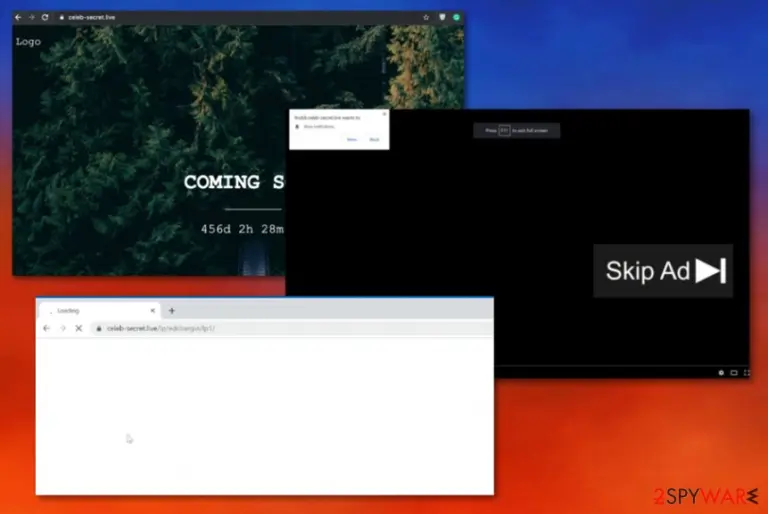The height and width of the screenshot is (514, 768).
Task: Close the notification permission popup
Action: click(384, 114)
